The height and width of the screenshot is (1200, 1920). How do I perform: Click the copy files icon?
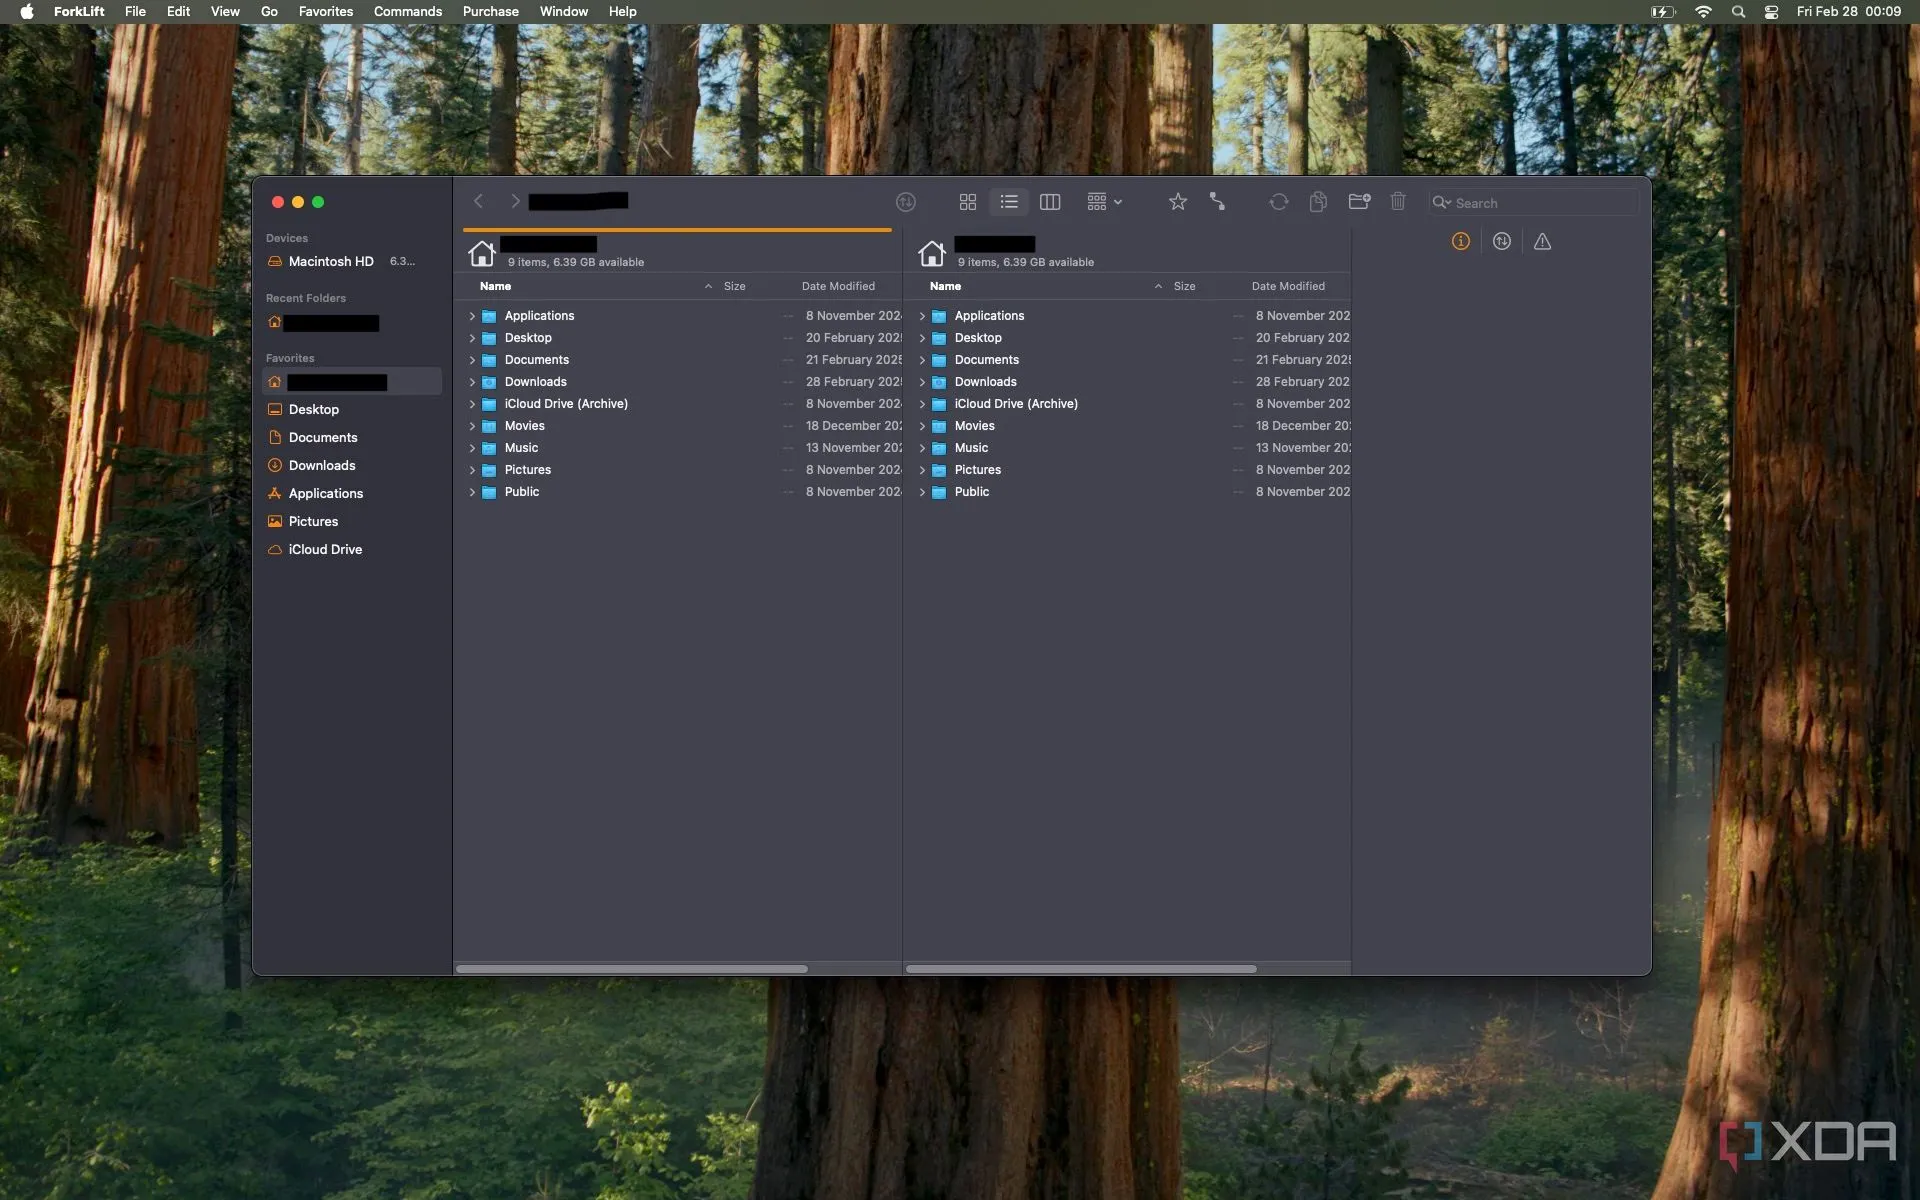[x=1318, y=202]
